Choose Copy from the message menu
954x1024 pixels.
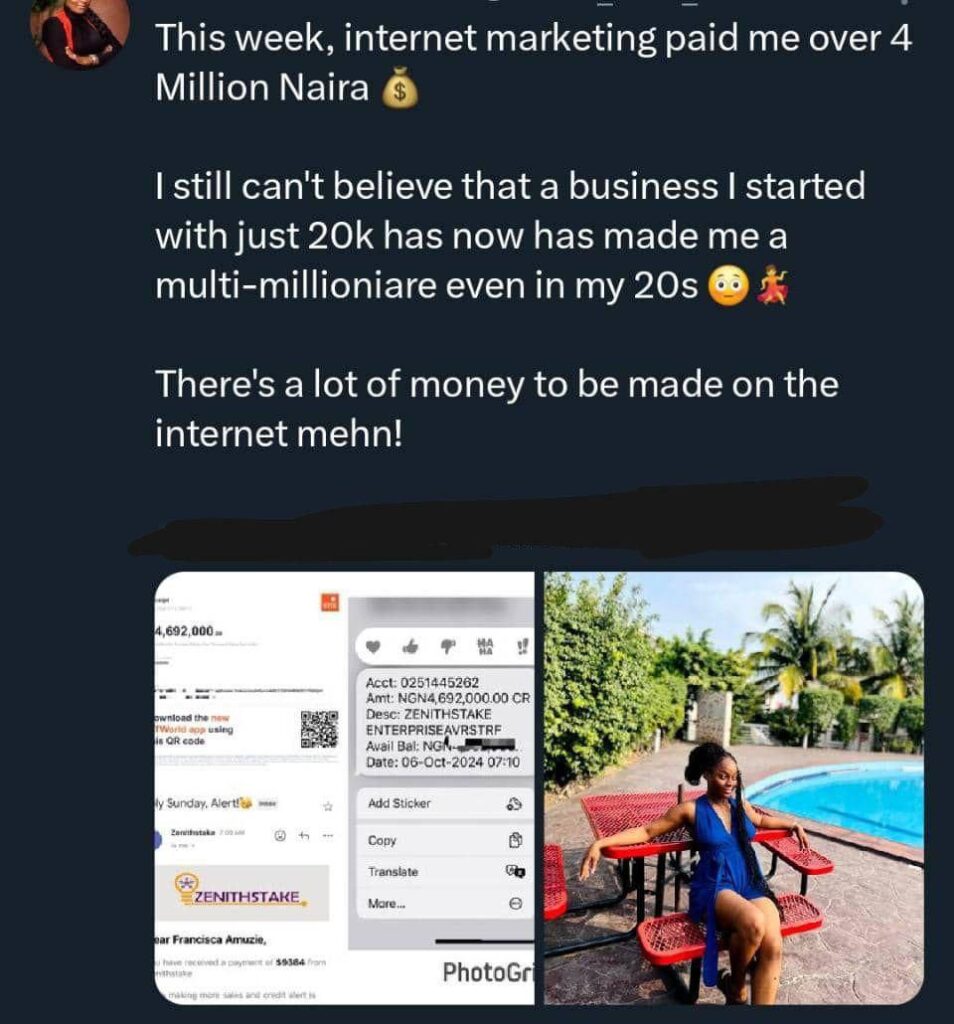pos(440,840)
